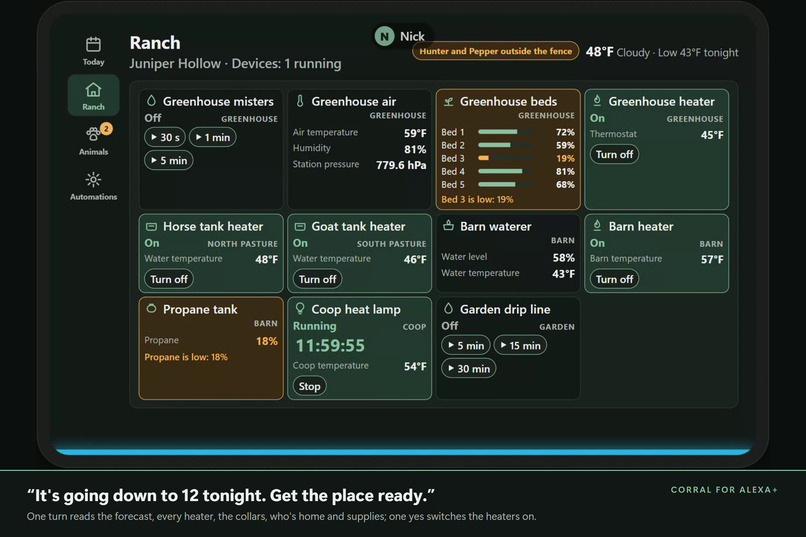Click the Bed 4 moisture bar
The height and width of the screenshot is (537, 806).
(504, 171)
